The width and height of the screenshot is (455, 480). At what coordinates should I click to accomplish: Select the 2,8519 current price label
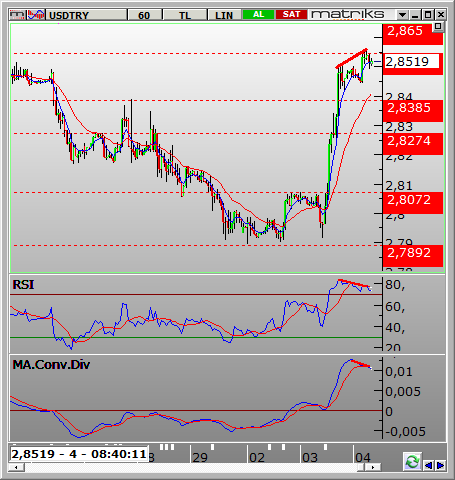pos(412,62)
